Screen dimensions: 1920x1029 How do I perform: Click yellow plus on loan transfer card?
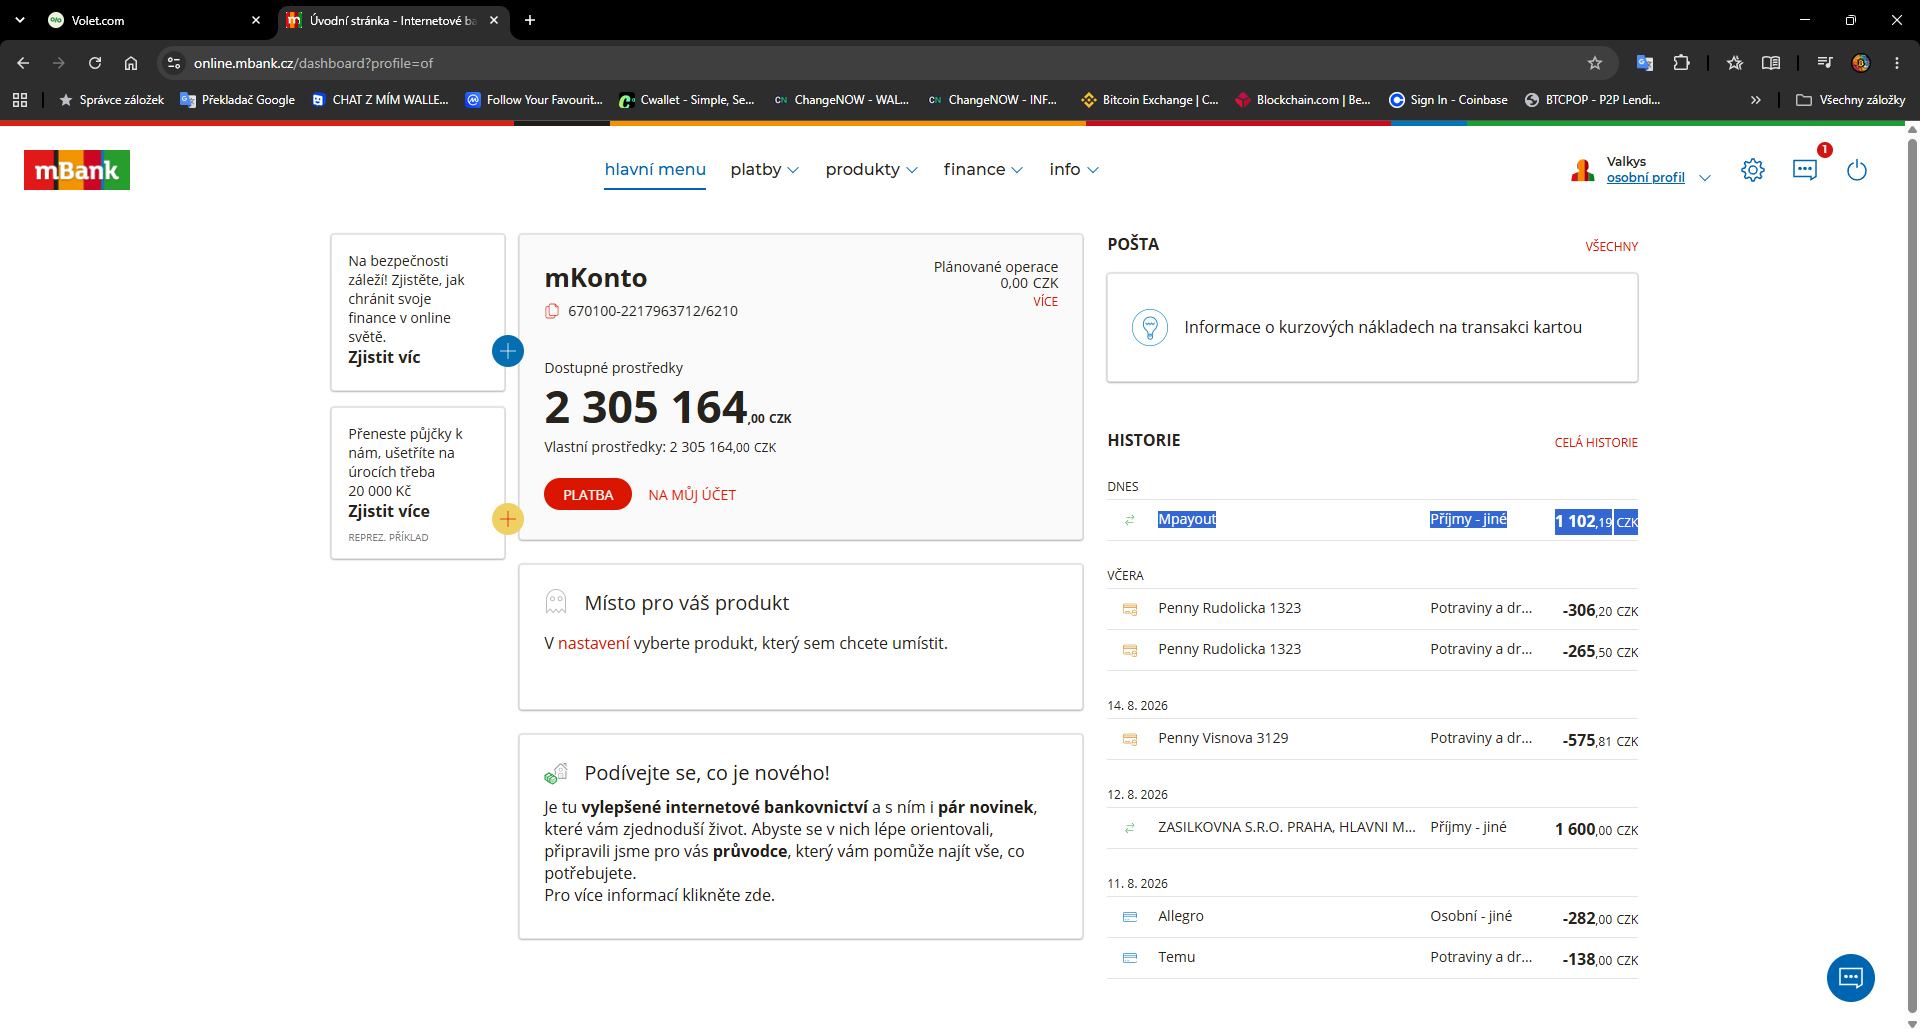pos(508,519)
